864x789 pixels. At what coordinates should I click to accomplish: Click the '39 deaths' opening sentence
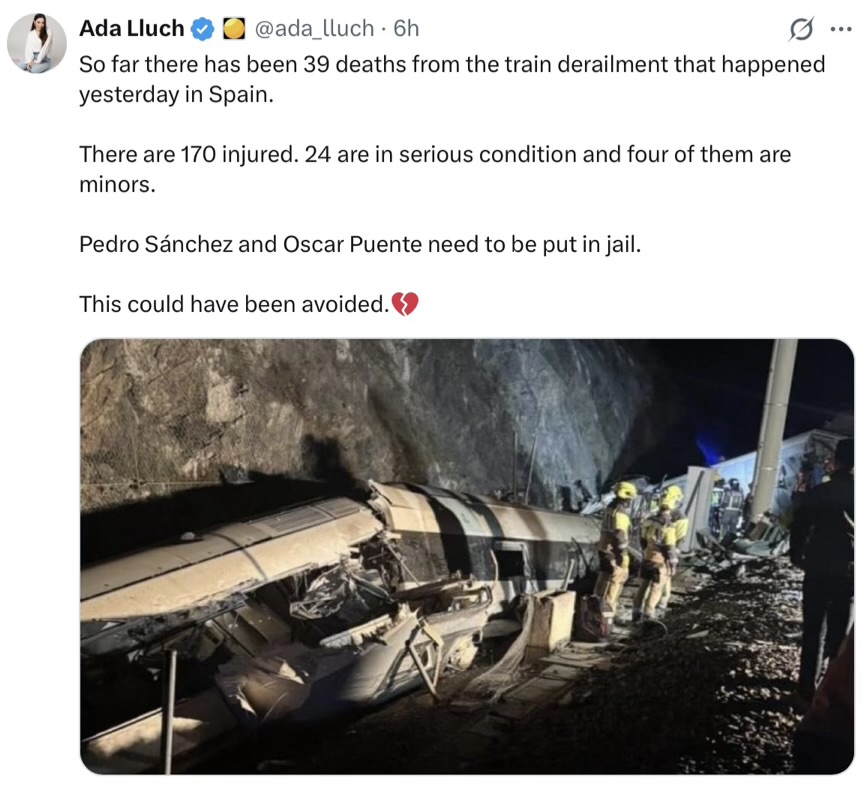click(x=452, y=79)
